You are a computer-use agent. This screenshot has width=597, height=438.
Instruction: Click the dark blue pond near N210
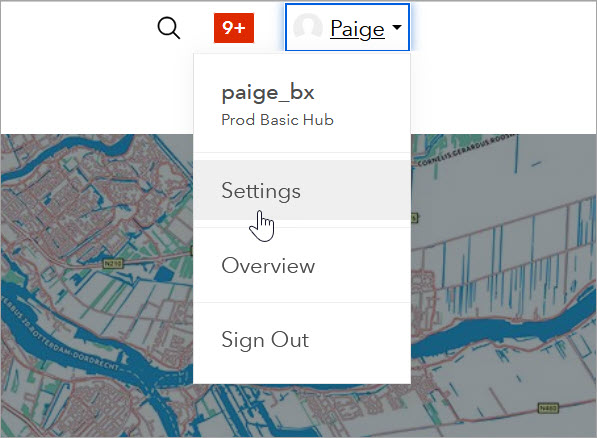[164, 274]
